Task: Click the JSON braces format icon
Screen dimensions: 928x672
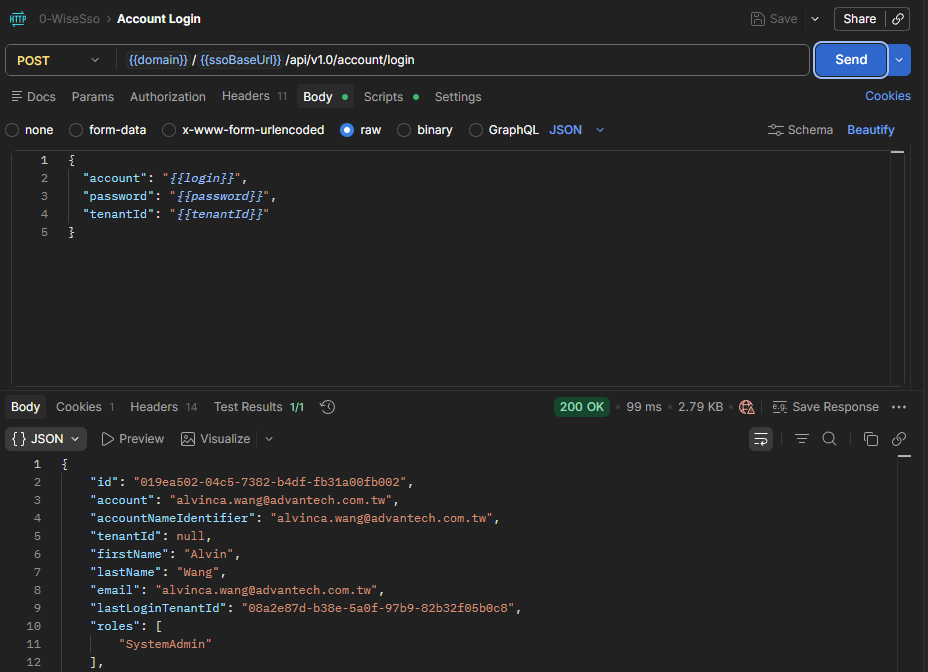Action: tap(19, 439)
